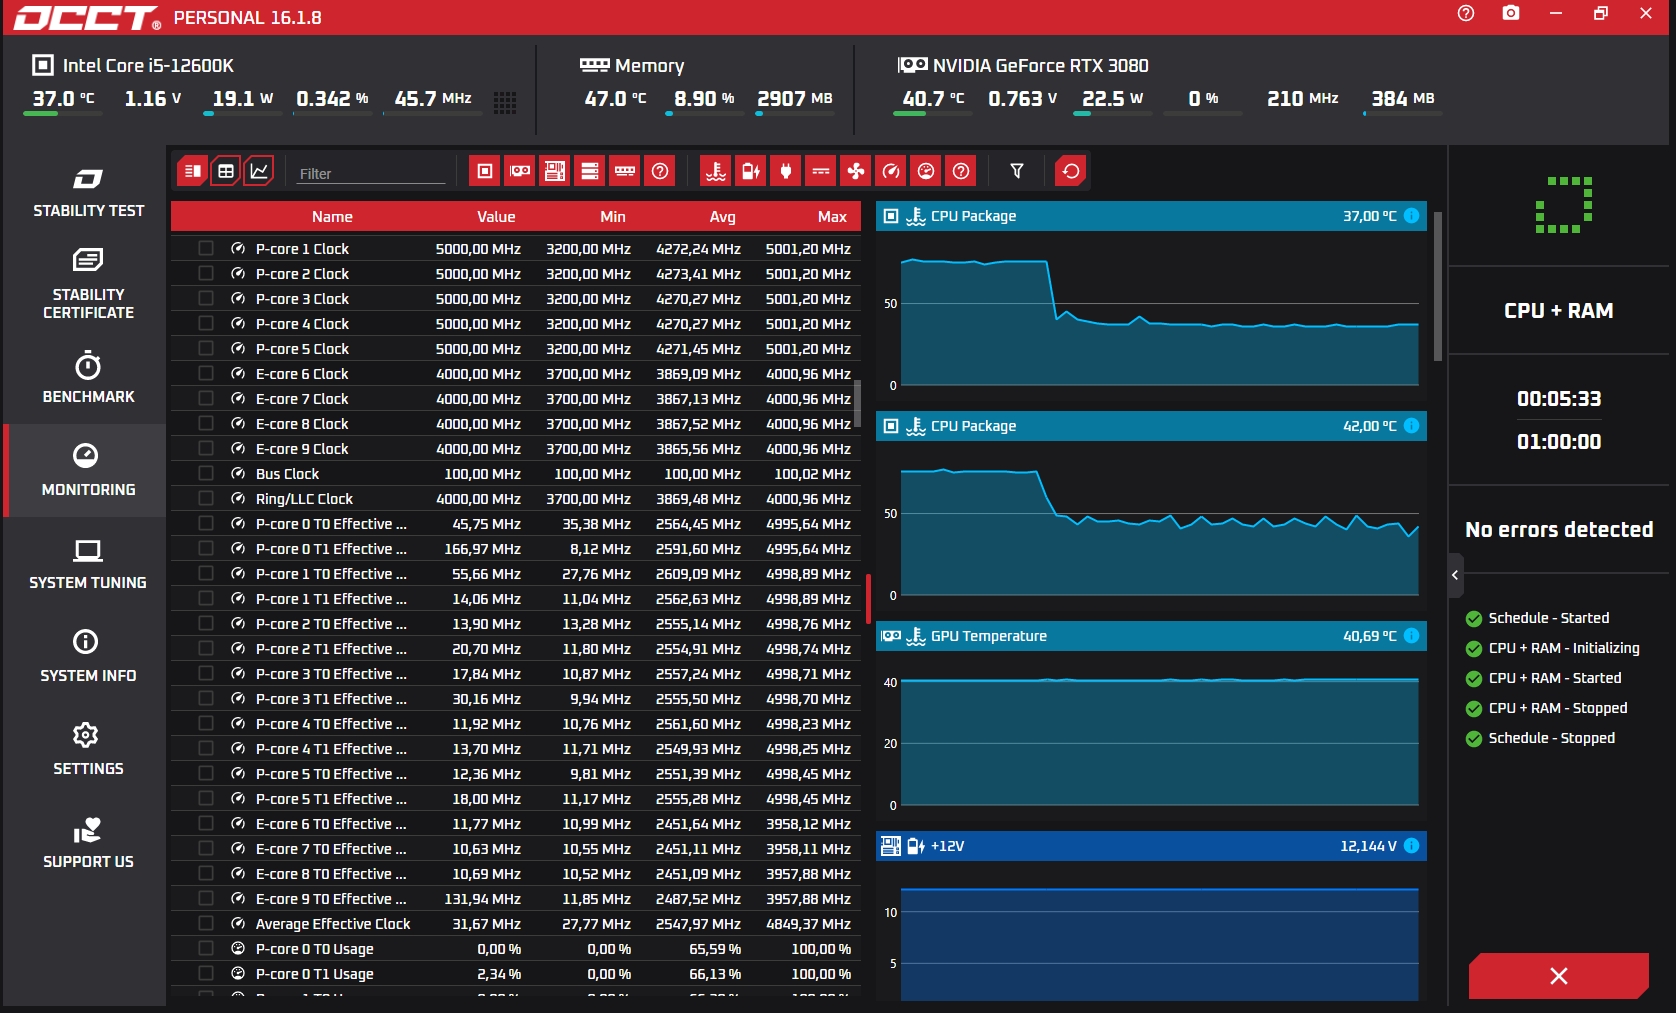
Task: Switch to graph-only view mode
Action: pyautogui.click(x=259, y=171)
